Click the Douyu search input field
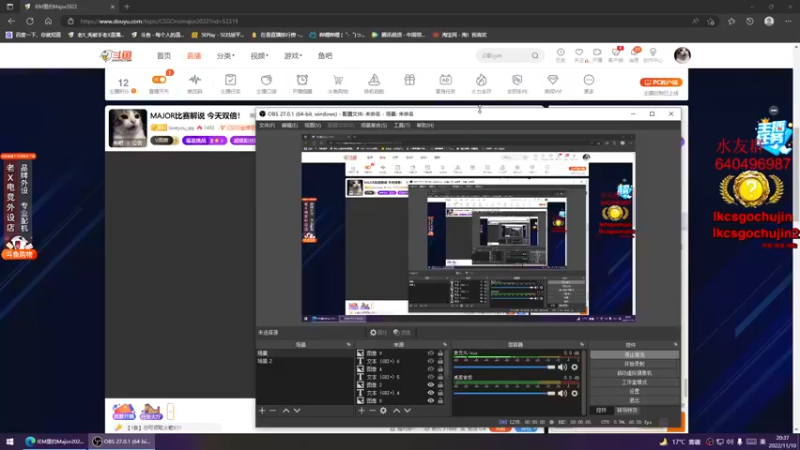Image resolution: width=800 pixels, height=450 pixels. tap(504, 56)
